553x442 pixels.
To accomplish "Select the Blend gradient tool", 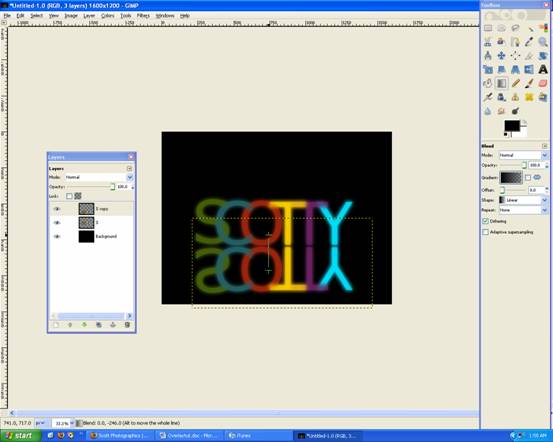I will point(502,83).
